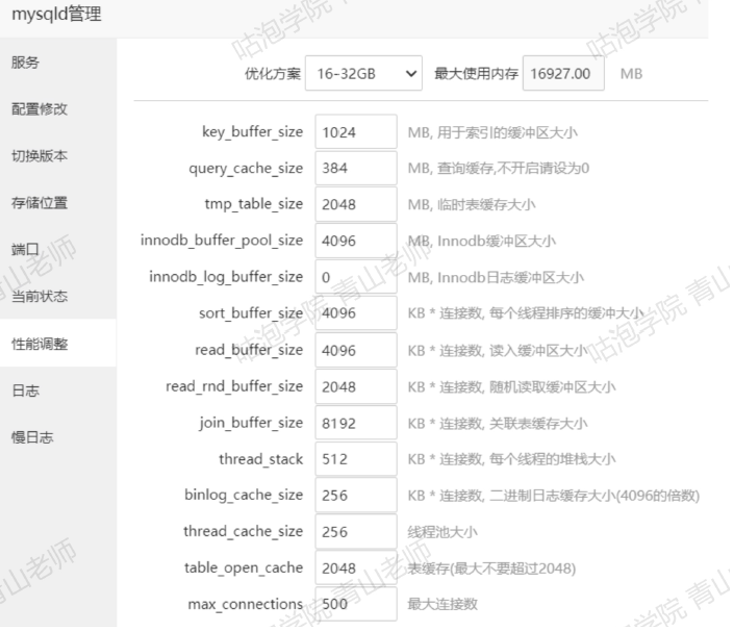The height and width of the screenshot is (627, 730).
Task: Go to 端口 sidebar tab
Action: (26, 250)
